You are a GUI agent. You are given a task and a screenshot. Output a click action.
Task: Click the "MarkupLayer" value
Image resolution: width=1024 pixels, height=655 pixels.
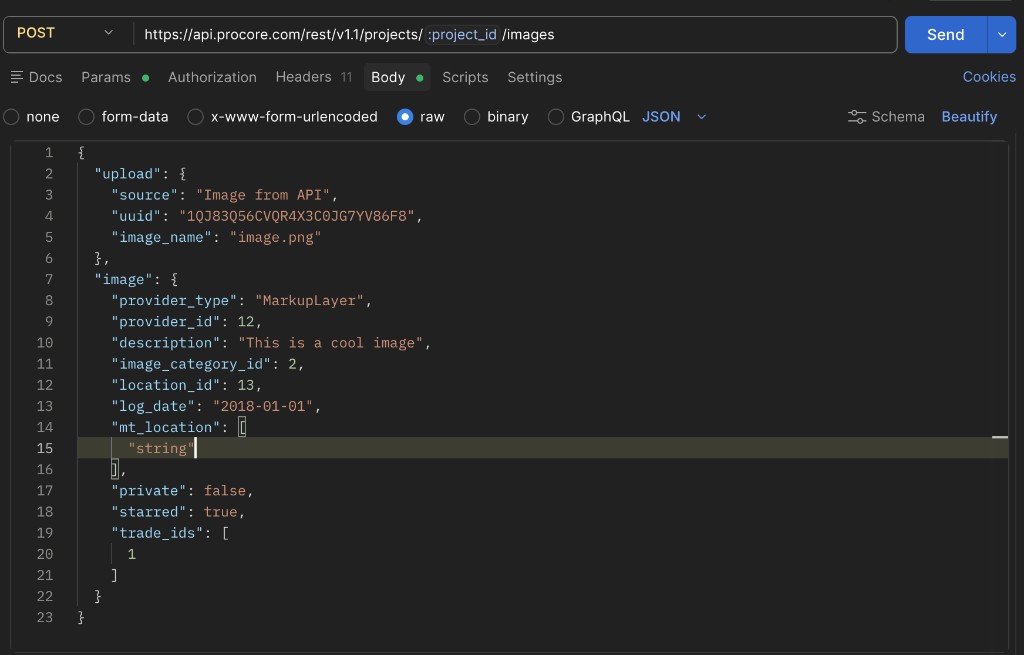(x=309, y=300)
